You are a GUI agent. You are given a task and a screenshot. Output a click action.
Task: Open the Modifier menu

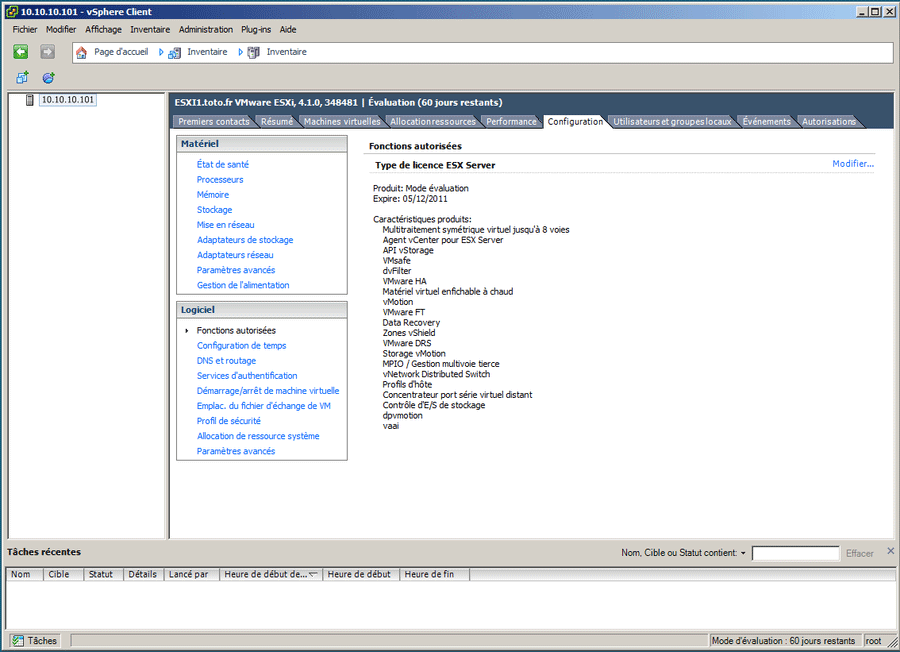pyautogui.click(x=61, y=29)
